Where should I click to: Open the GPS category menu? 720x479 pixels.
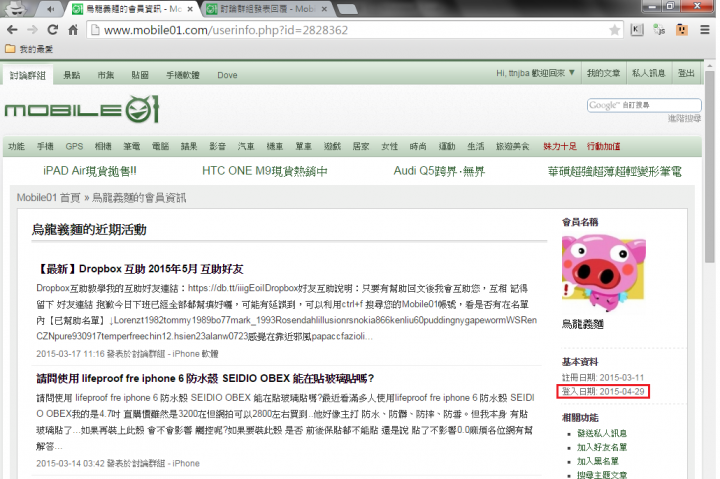click(x=74, y=147)
